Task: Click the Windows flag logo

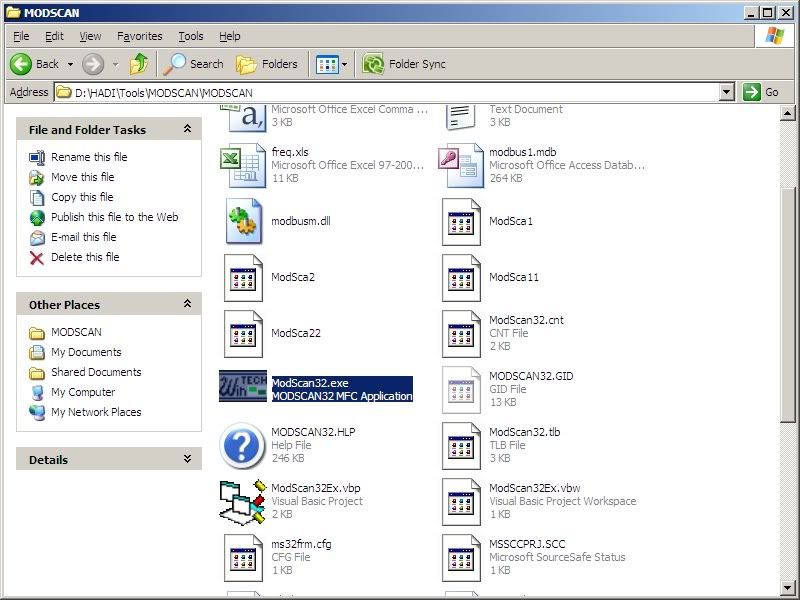Action: coord(774,36)
